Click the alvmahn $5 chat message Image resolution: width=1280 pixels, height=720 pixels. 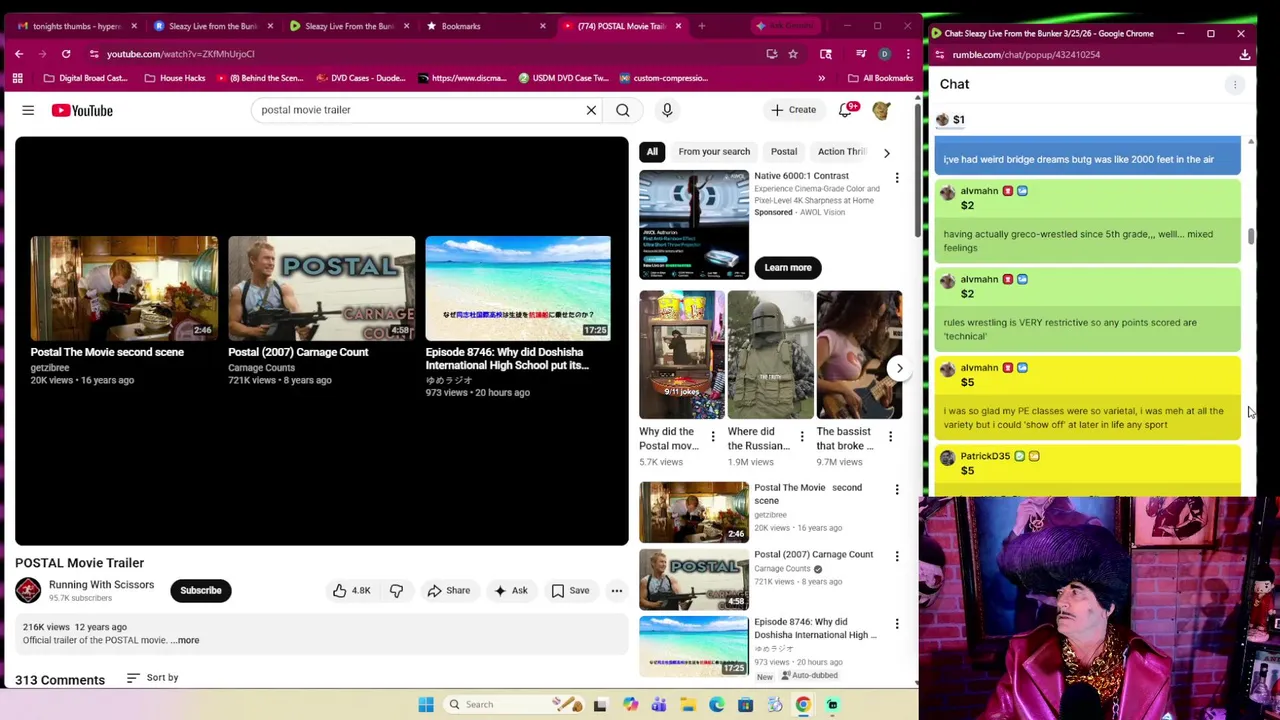coord(1088,398)
